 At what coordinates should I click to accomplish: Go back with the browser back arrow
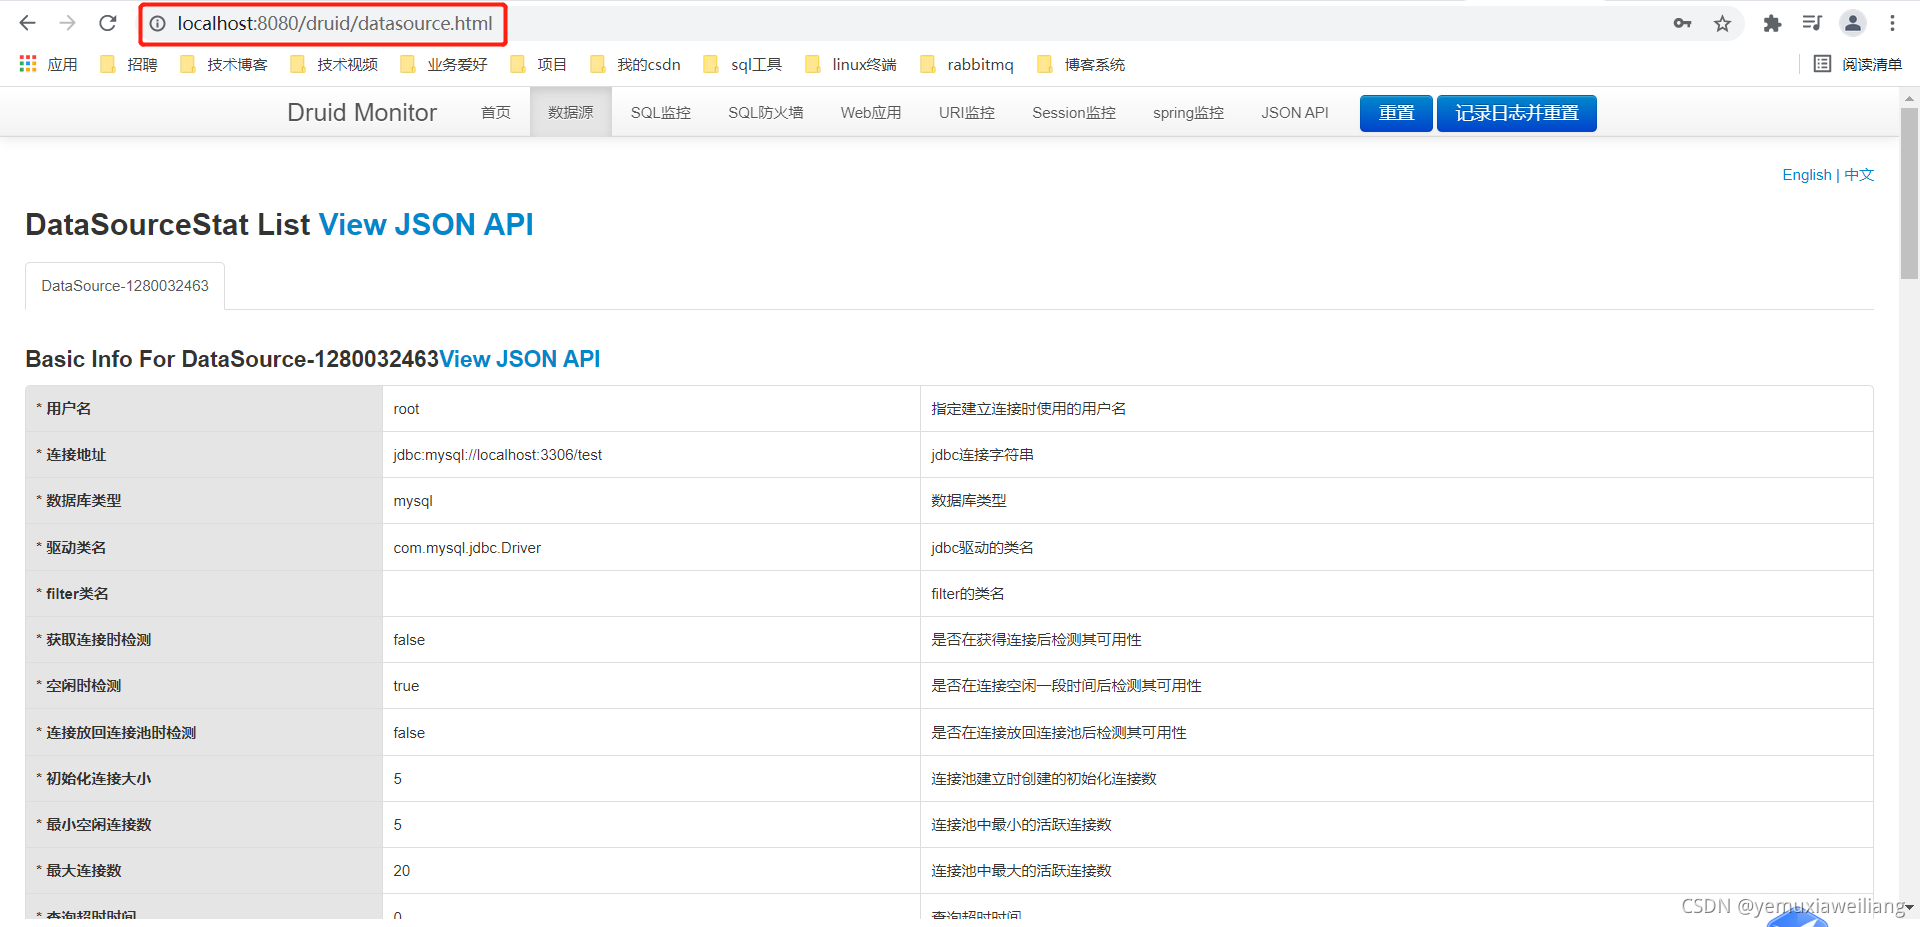pos(27,23)
